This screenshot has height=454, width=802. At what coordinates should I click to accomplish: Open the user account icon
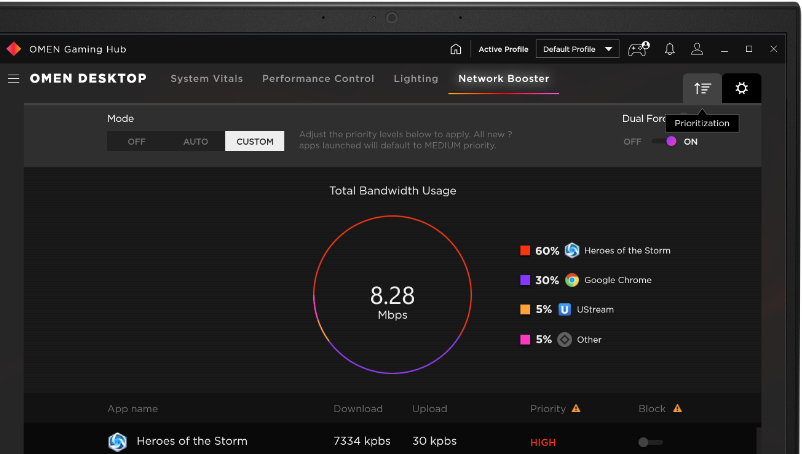(x=697, y=49)
